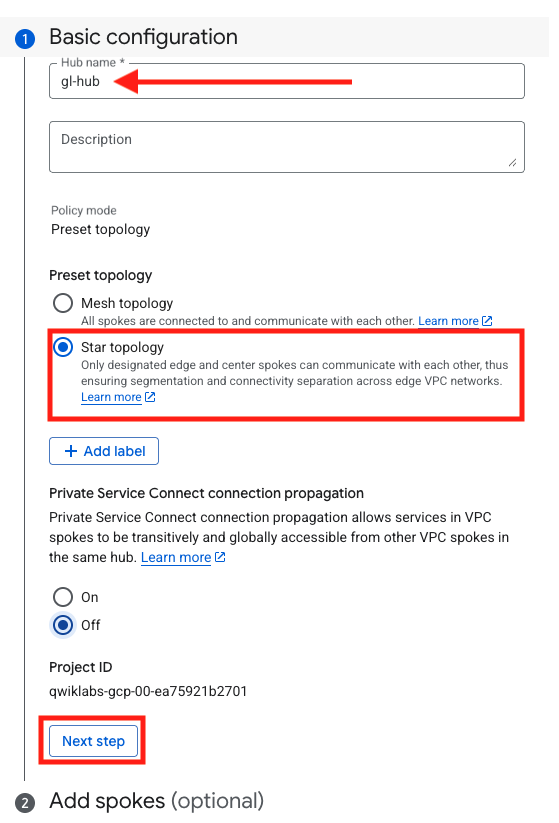Viewport: 559px width, 823px height.
Task: Select the Mesh topology radio button
Action: (x=63, y=303)
